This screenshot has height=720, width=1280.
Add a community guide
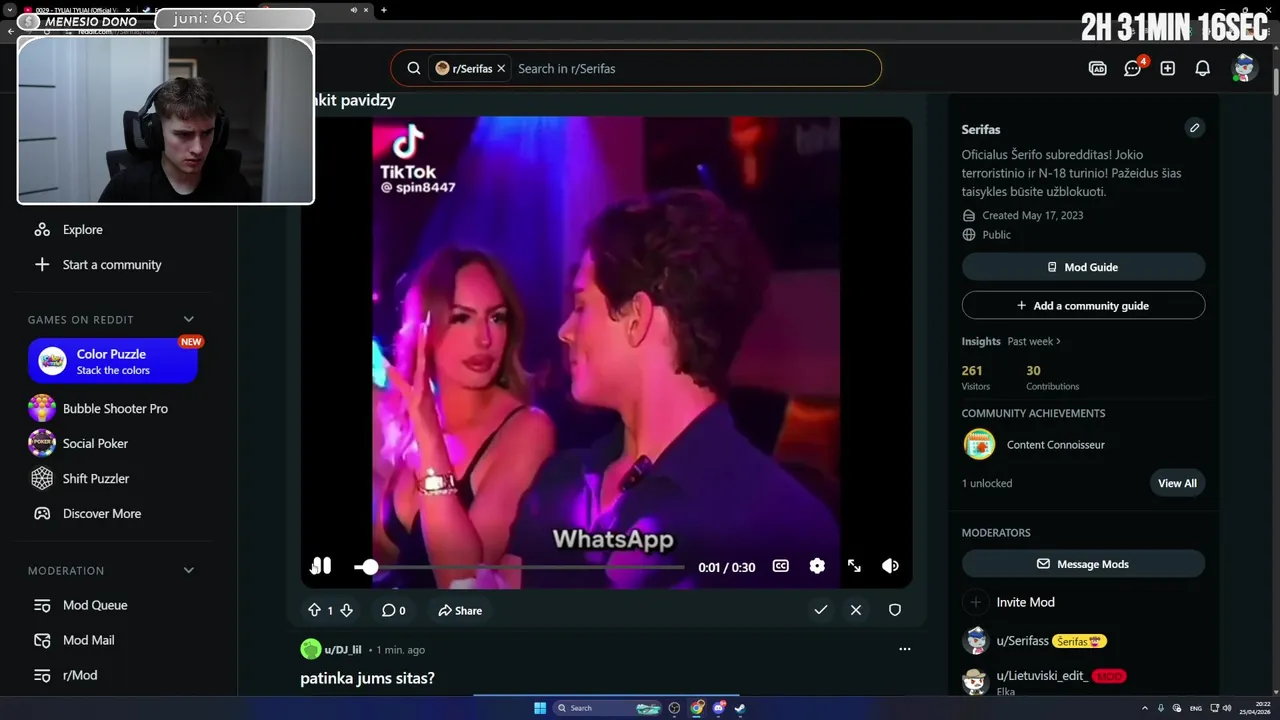[1083, 305]
